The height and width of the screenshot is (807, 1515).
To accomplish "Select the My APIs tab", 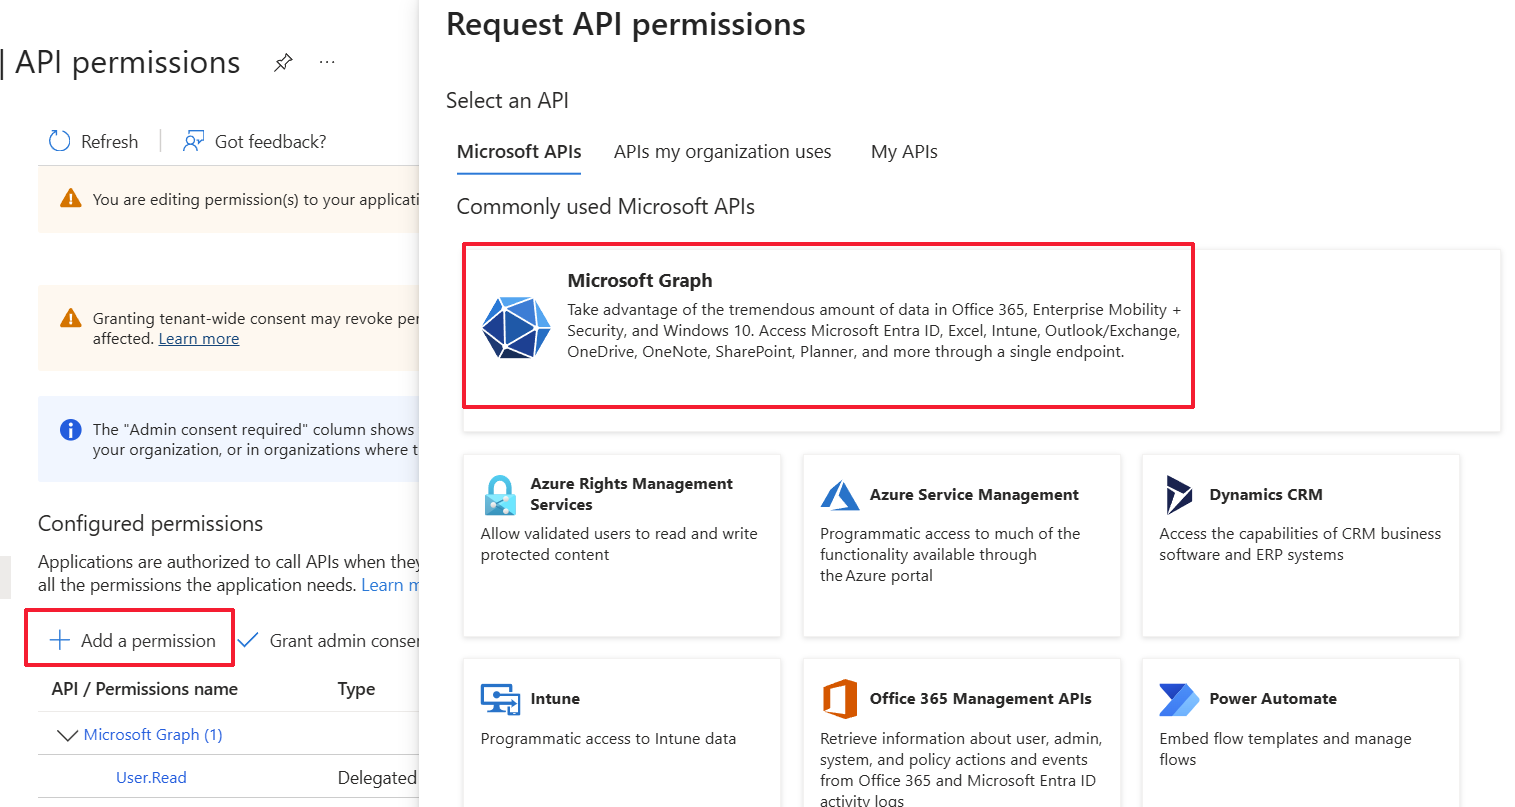I will [904, 152].
